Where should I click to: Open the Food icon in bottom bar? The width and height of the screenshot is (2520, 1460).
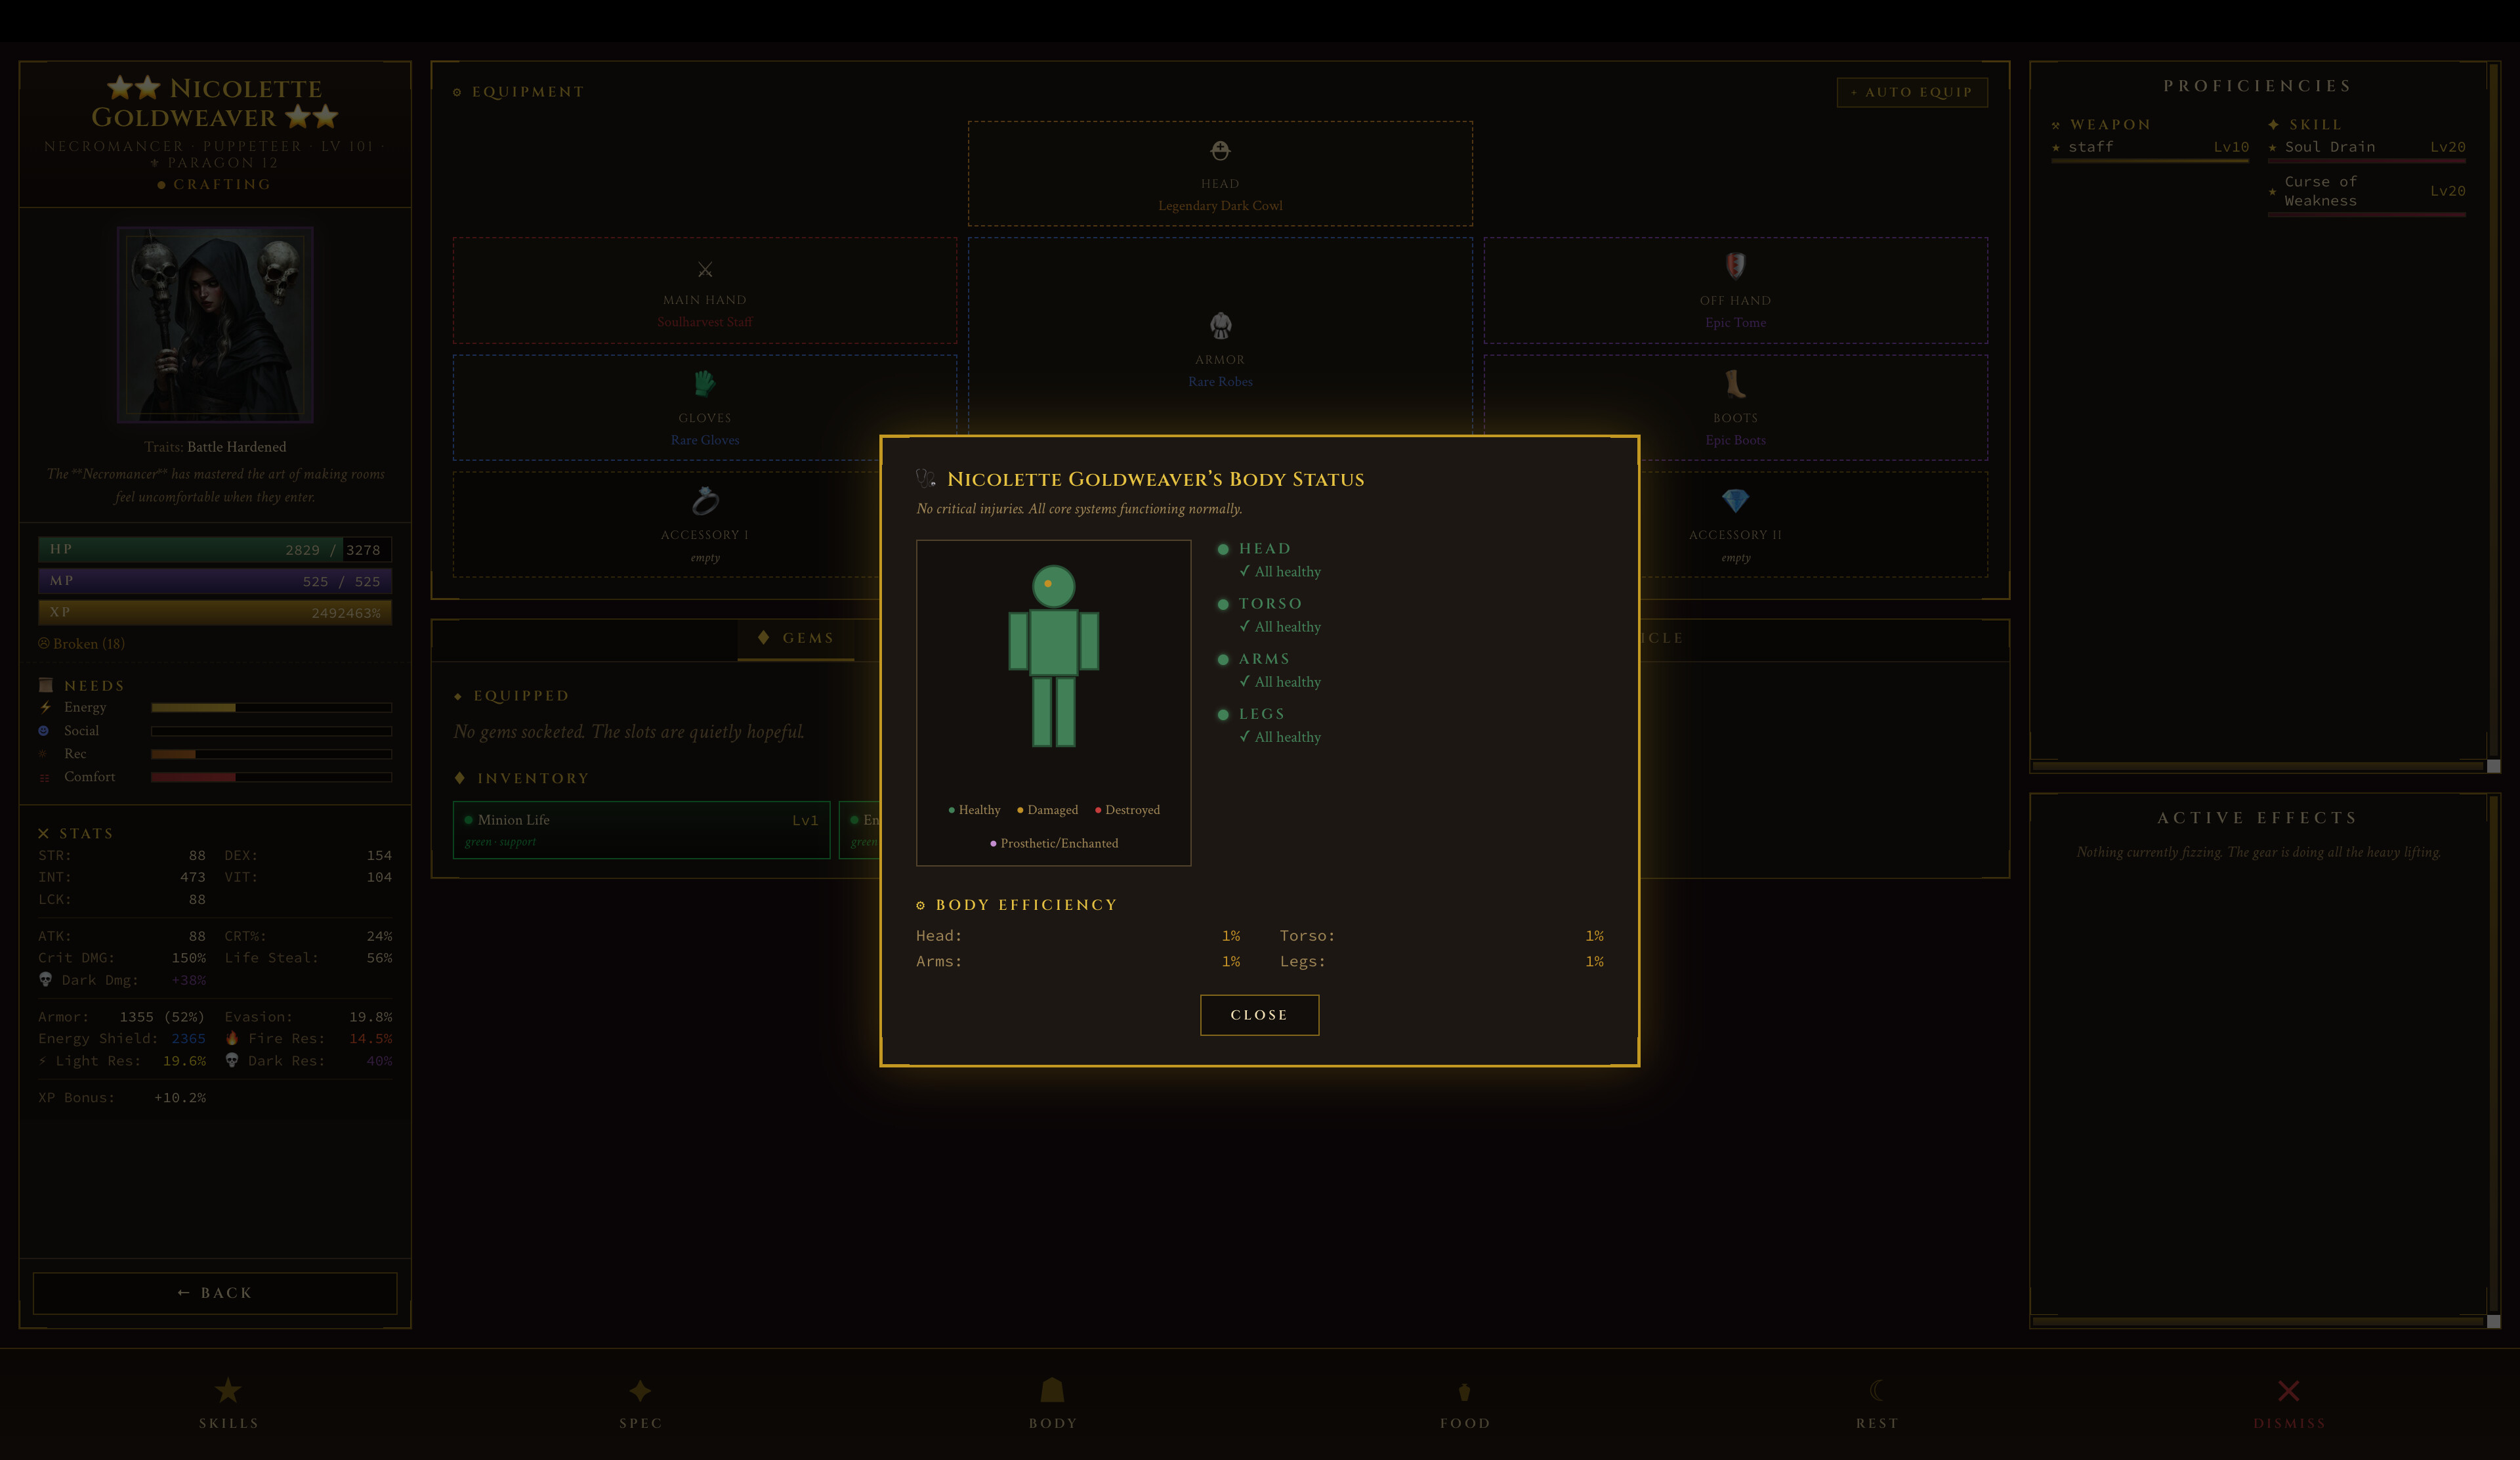[1464, 1391]
